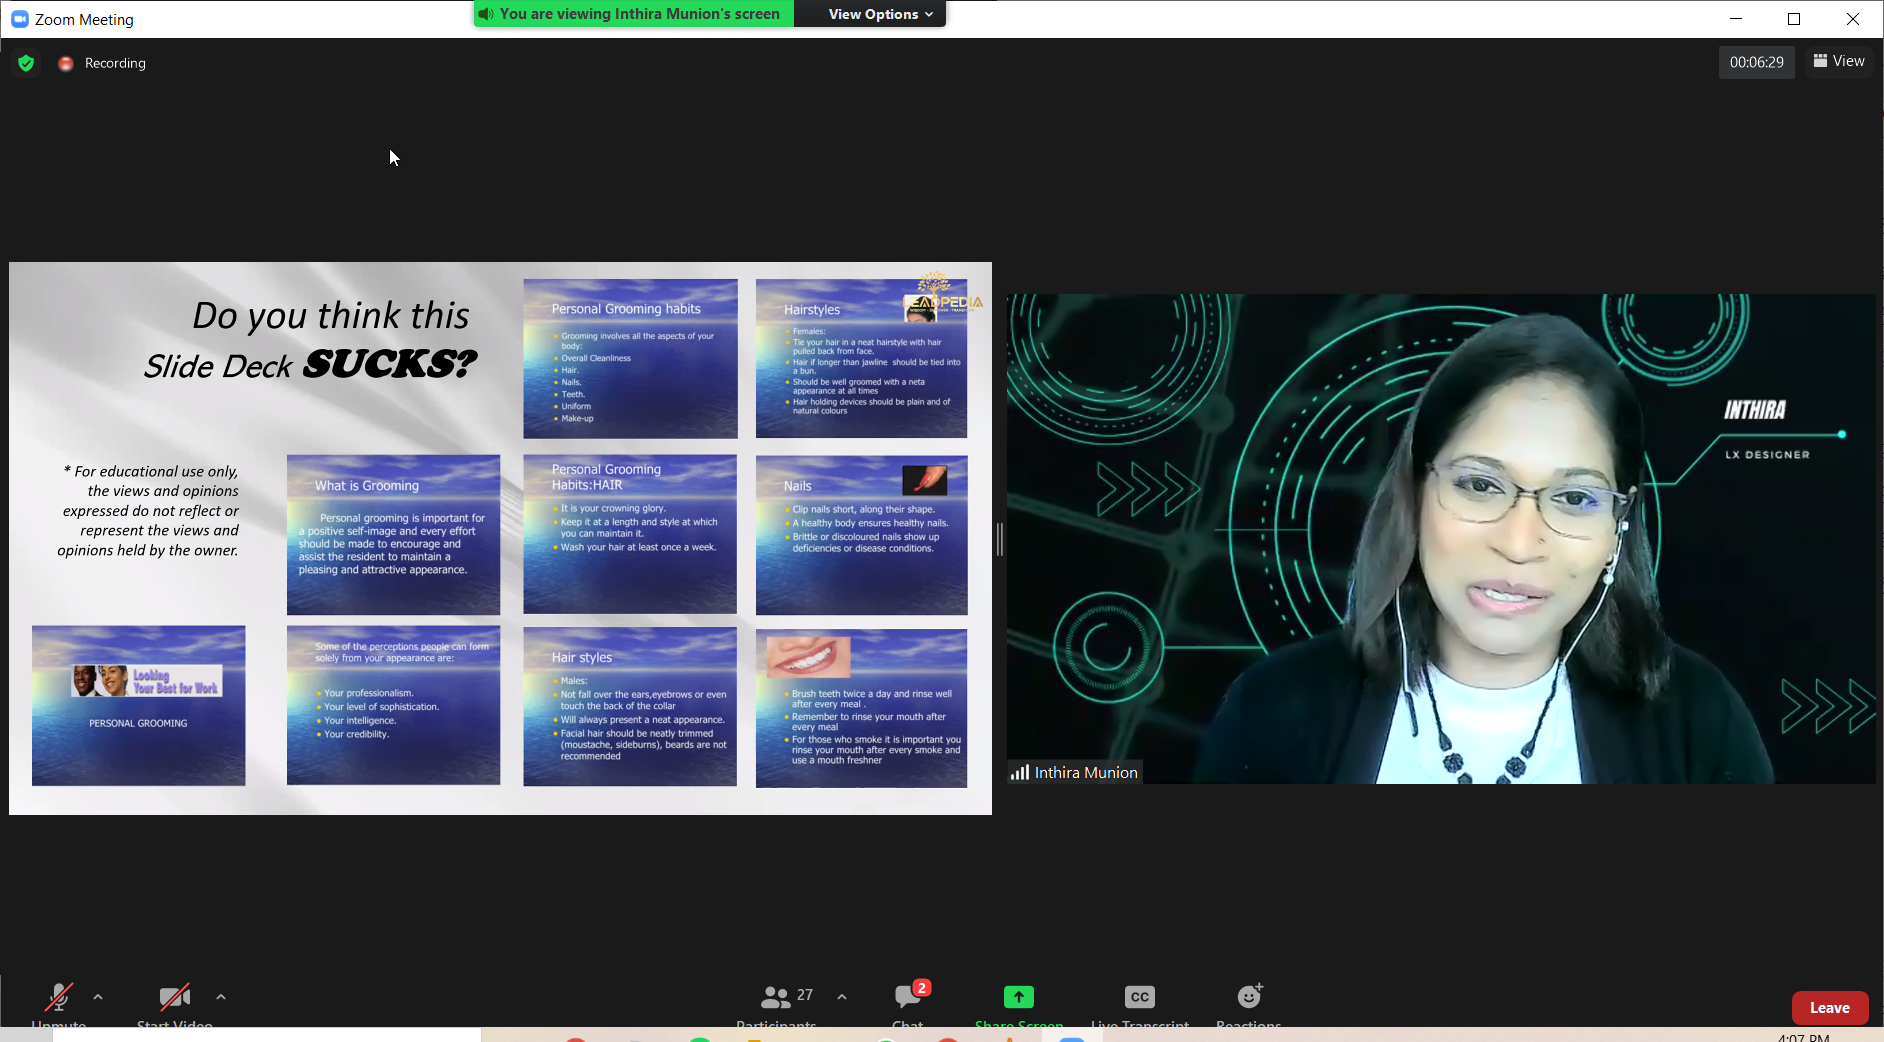Click the Leadpedia logo on the slide
1884x1042 pixels.
click(942, 294)
